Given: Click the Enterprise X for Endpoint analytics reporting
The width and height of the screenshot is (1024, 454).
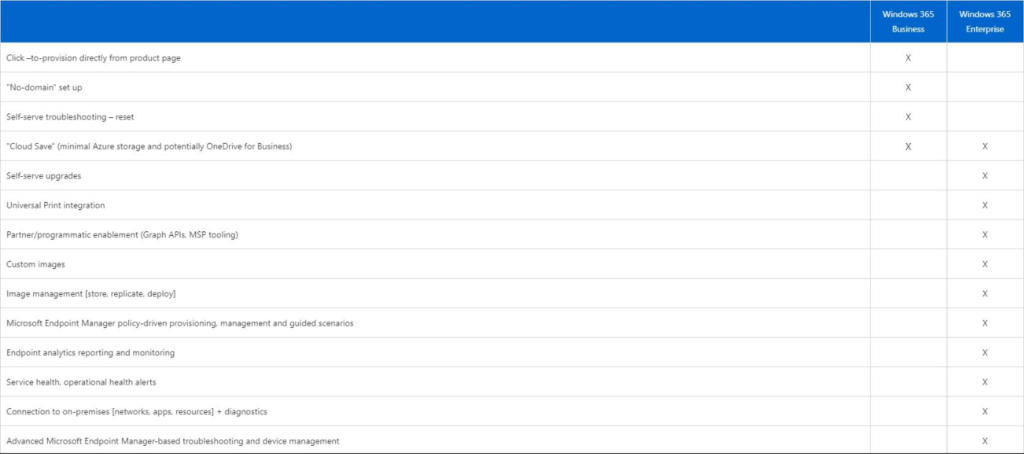Looking at the screenshot, I should (985, 353).
